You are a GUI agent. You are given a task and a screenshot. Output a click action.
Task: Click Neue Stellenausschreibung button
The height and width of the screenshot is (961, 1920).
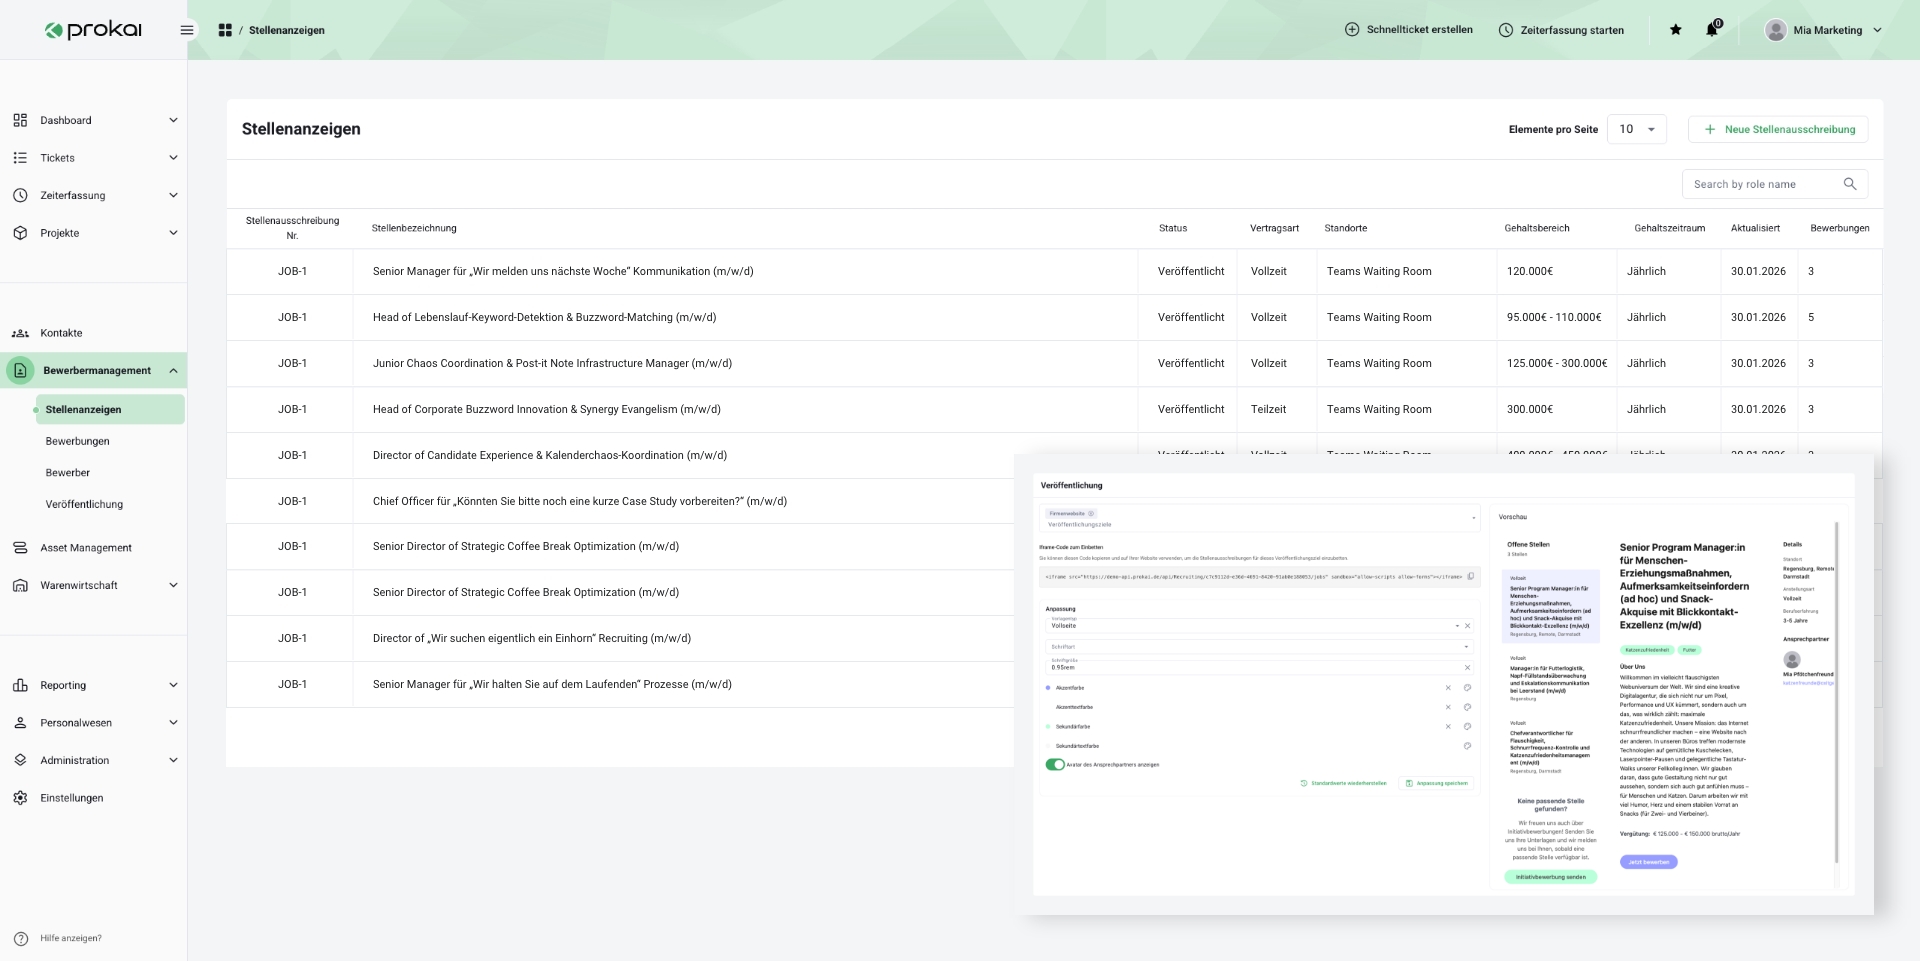click(1778, 129)
